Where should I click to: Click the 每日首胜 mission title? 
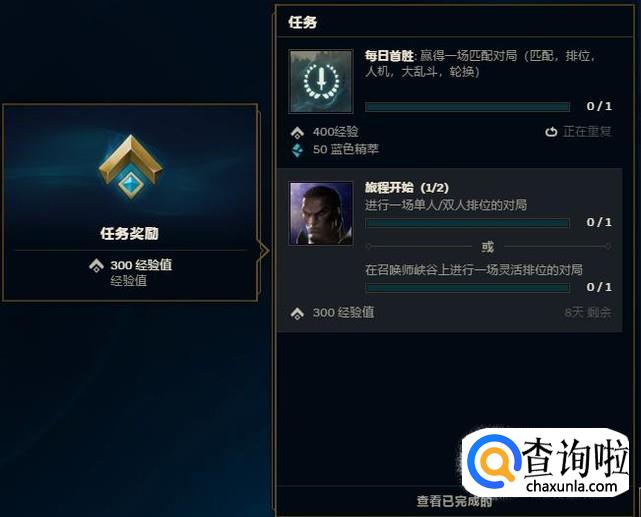(390, 56)
